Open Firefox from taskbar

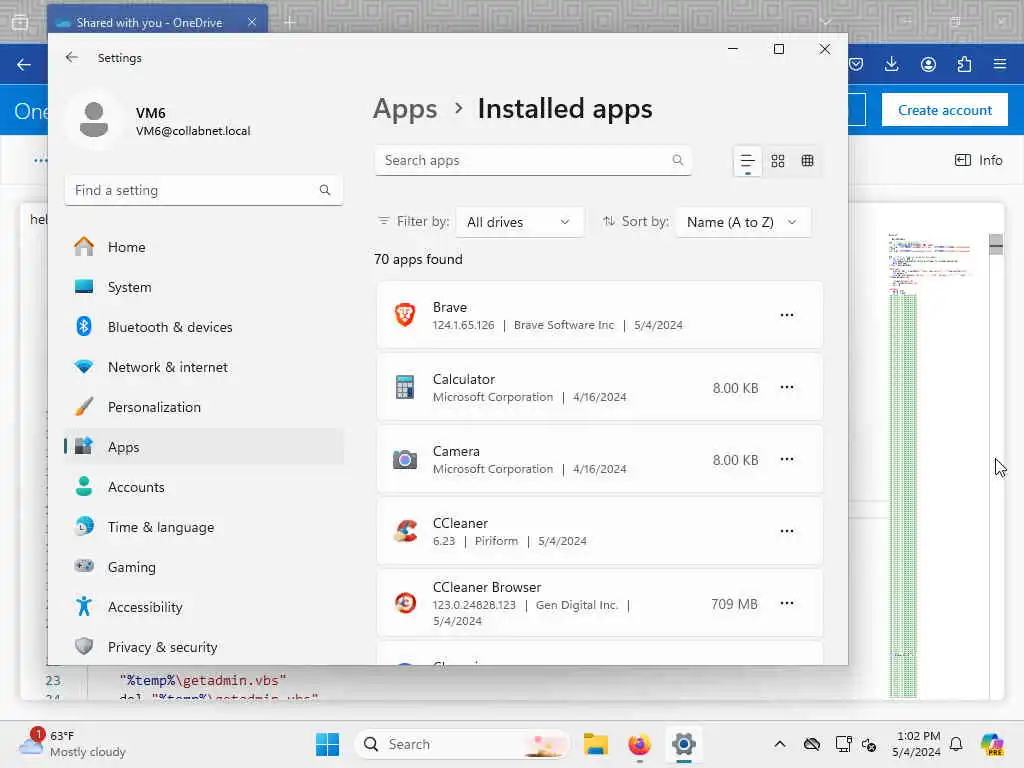point(639,744)
